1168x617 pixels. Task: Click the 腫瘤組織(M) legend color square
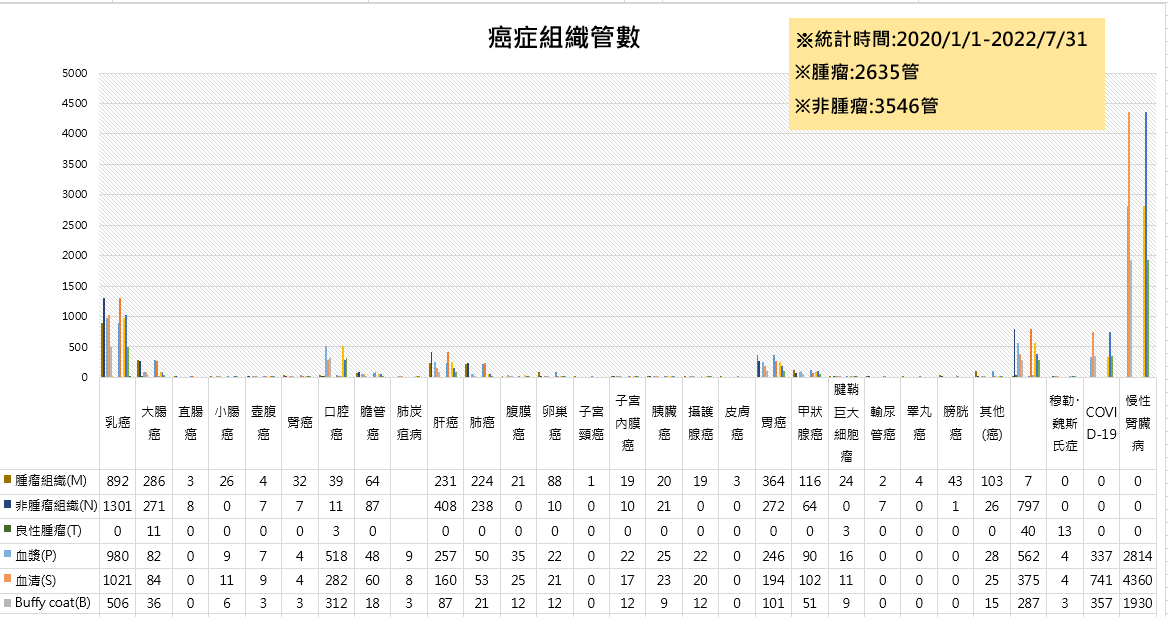coord(7,479)
